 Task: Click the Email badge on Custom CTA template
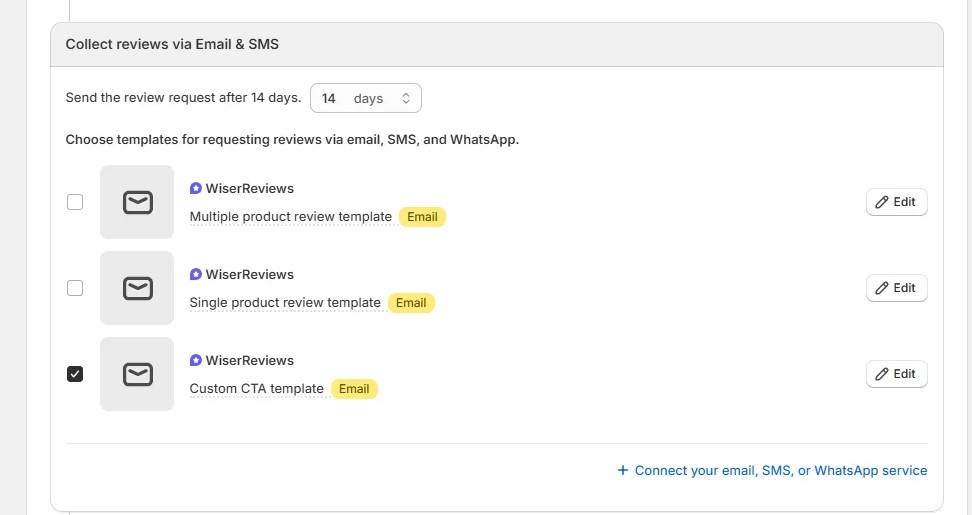point(354,389)
